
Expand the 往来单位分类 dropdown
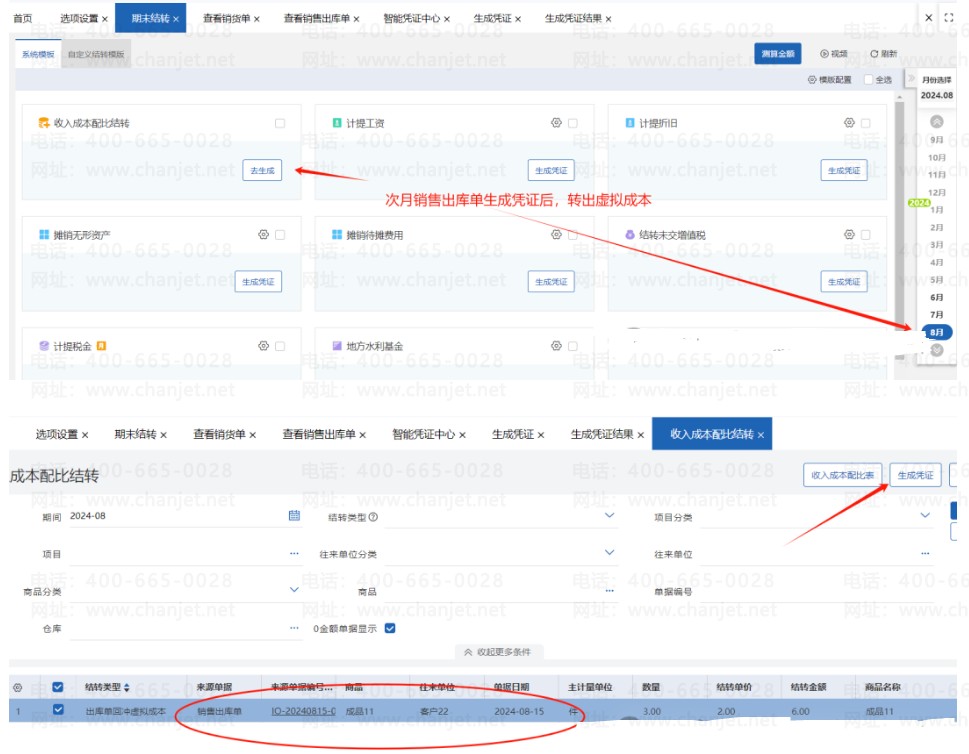point(609,553)
